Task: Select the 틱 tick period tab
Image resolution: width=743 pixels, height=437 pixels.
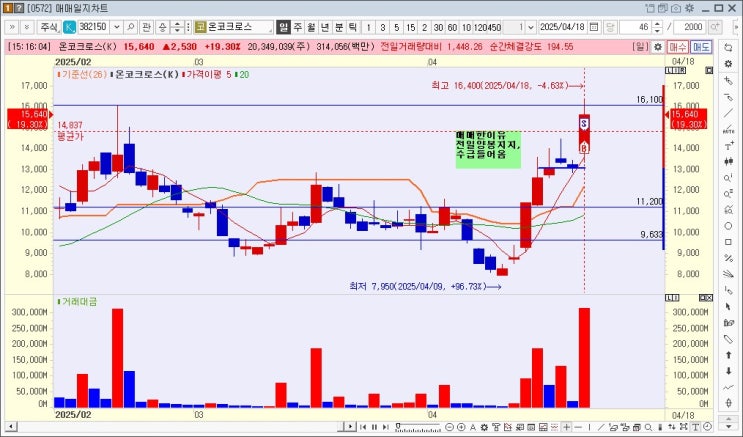Action: 353,27
